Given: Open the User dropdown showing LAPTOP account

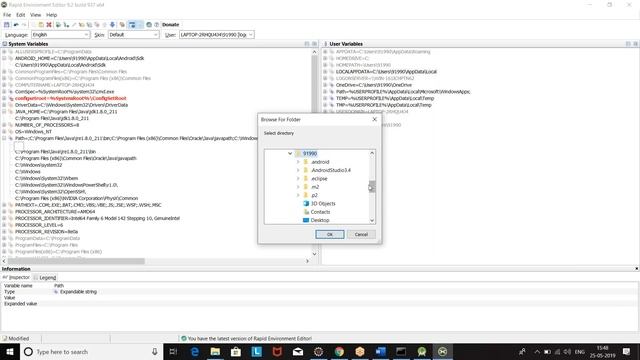Looking at the screenshot, I should point(216,35).
